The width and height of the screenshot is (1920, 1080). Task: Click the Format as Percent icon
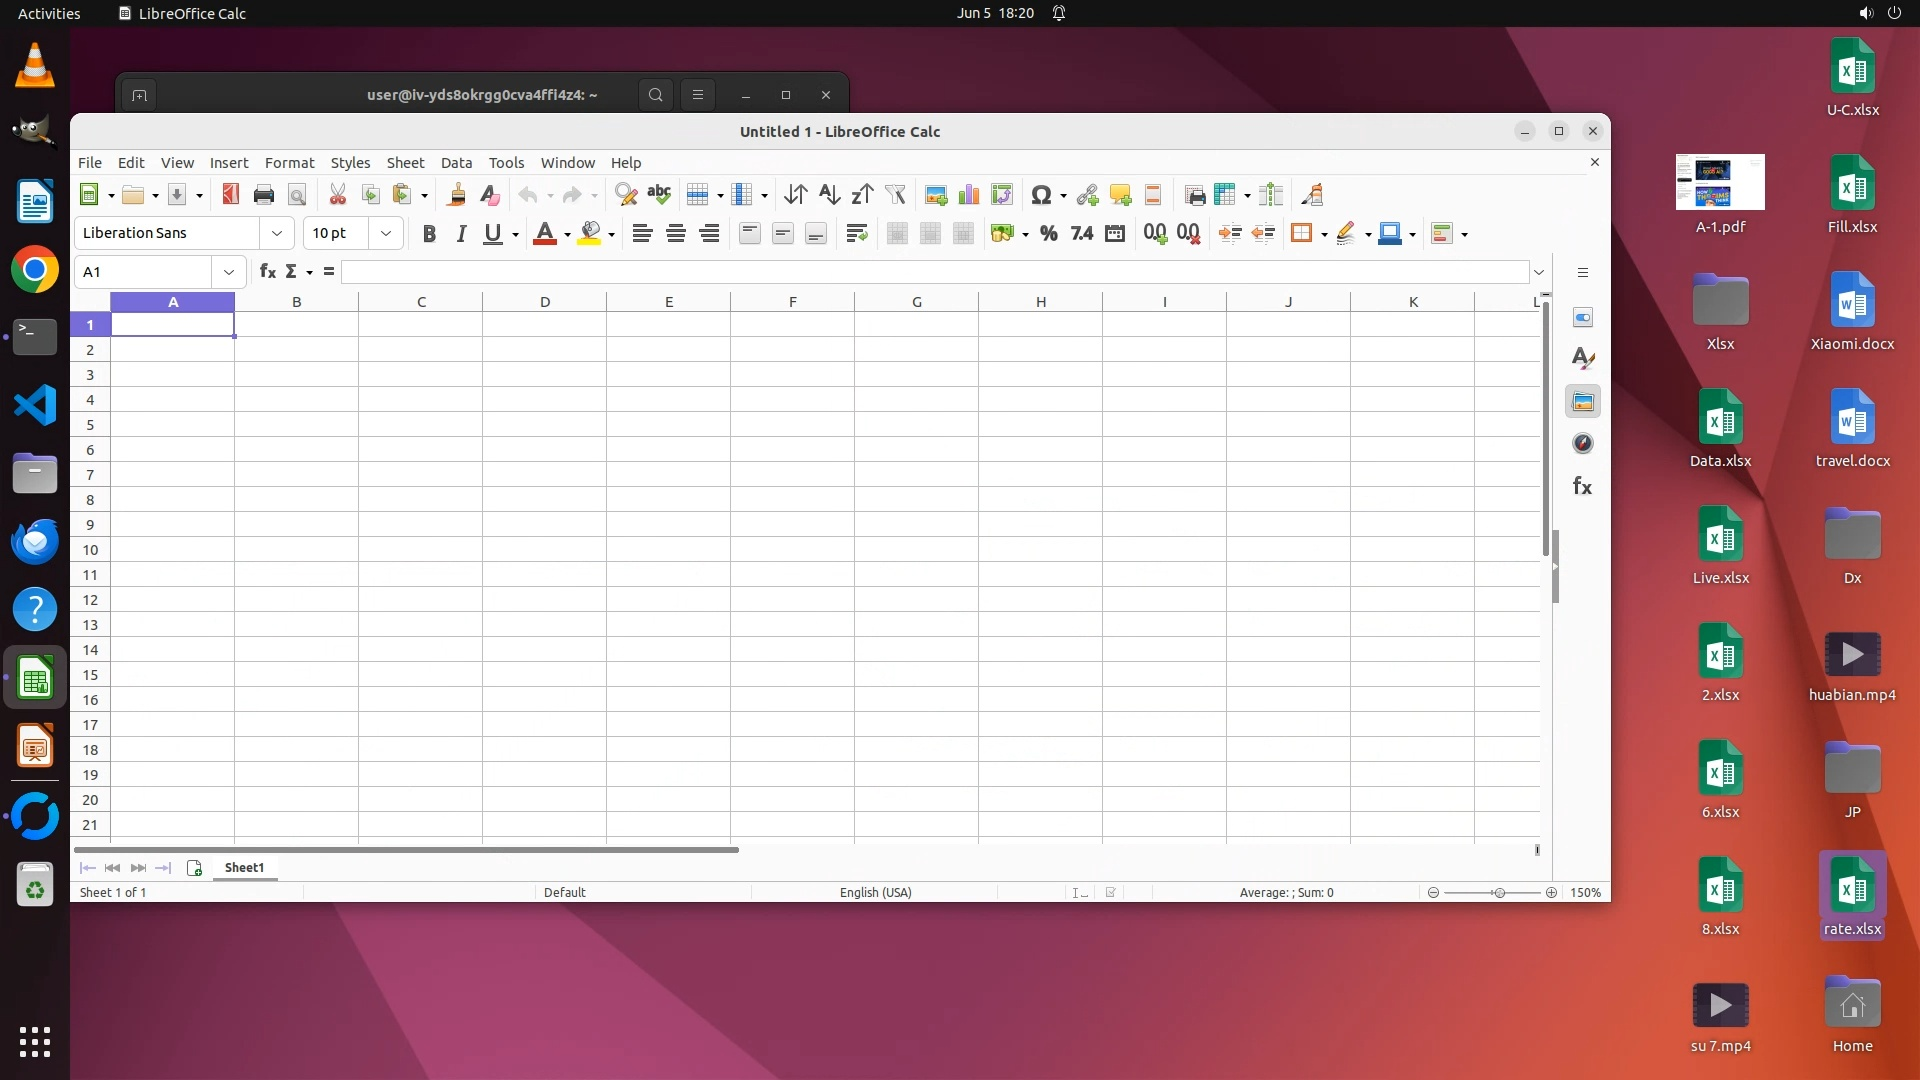1048,234
